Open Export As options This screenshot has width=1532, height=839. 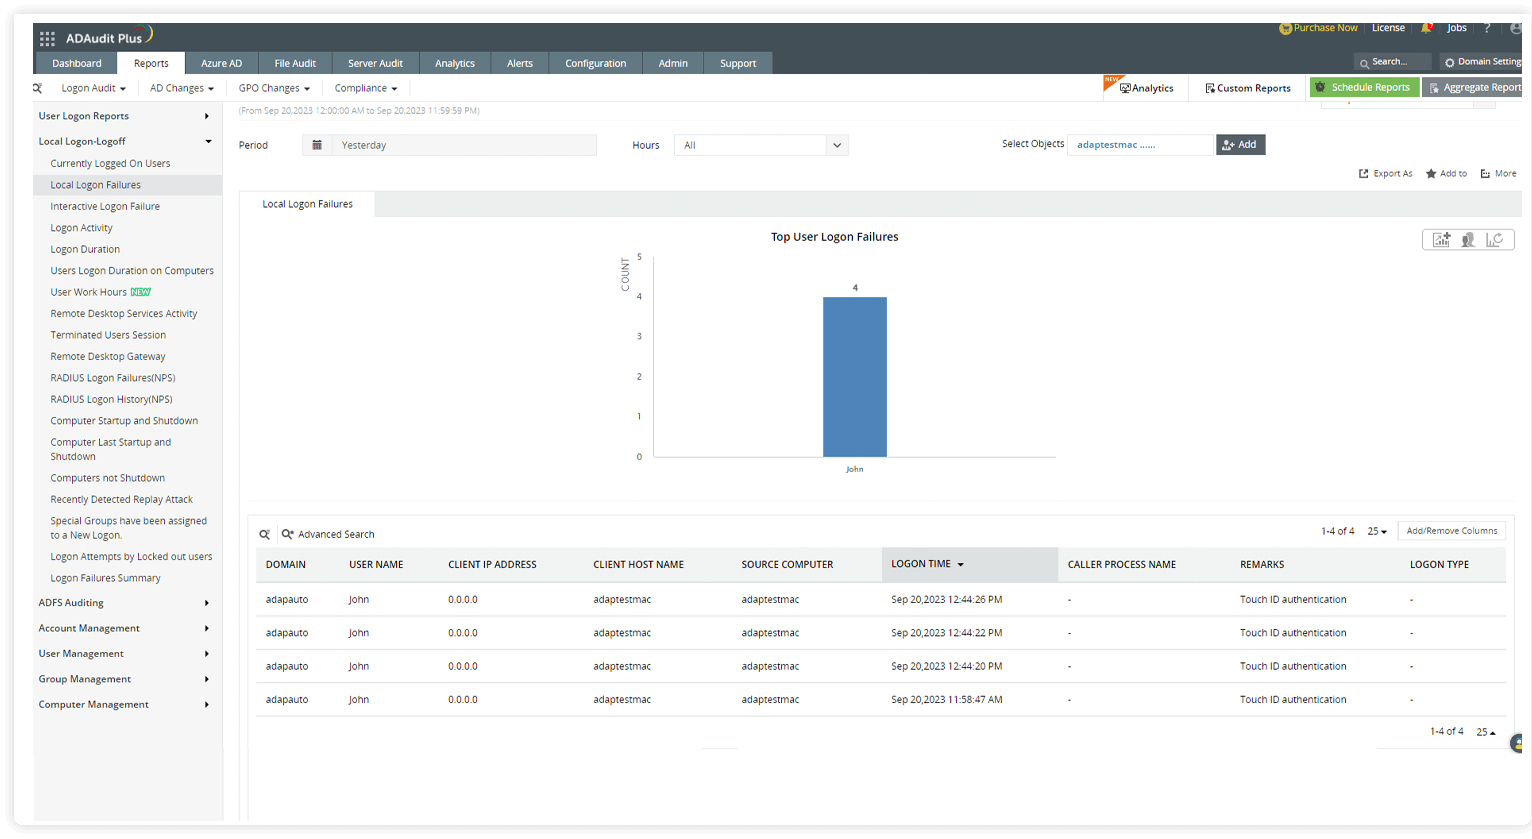tap(1385, 174)
